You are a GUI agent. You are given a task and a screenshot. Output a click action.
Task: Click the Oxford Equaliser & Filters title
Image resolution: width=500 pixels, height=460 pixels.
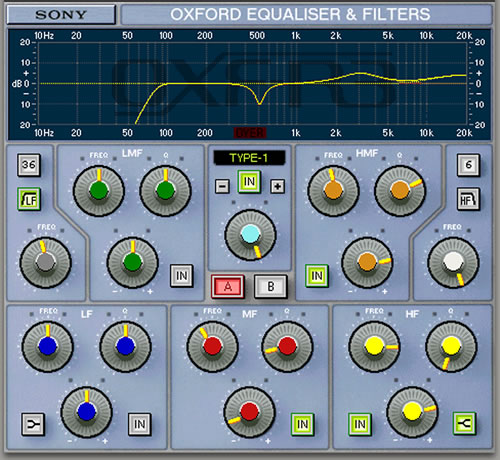click(300, 15)
